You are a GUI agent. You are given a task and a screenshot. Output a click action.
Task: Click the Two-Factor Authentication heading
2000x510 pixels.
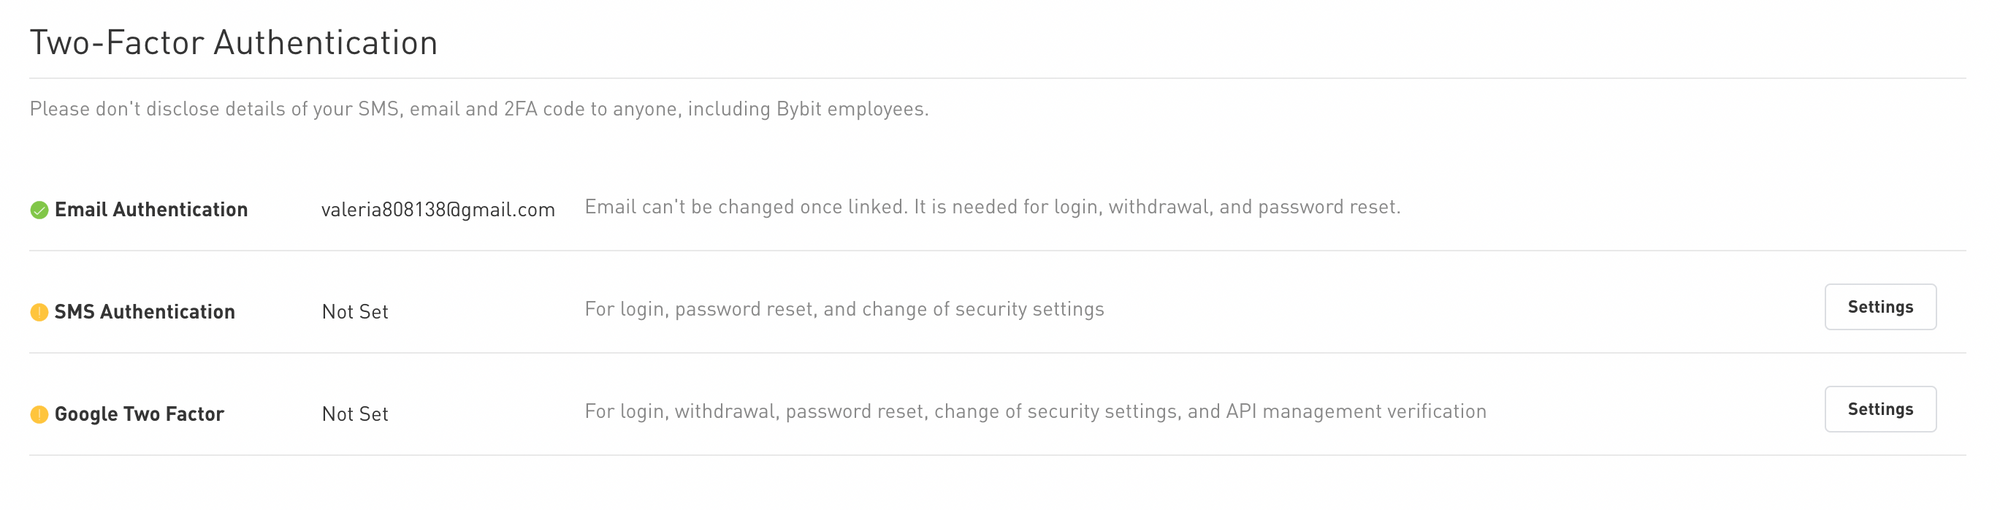[x=234, y=42]
